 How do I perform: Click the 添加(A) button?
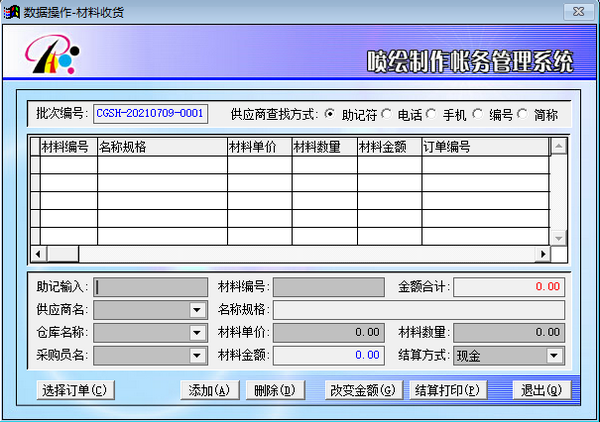[209, 390]
